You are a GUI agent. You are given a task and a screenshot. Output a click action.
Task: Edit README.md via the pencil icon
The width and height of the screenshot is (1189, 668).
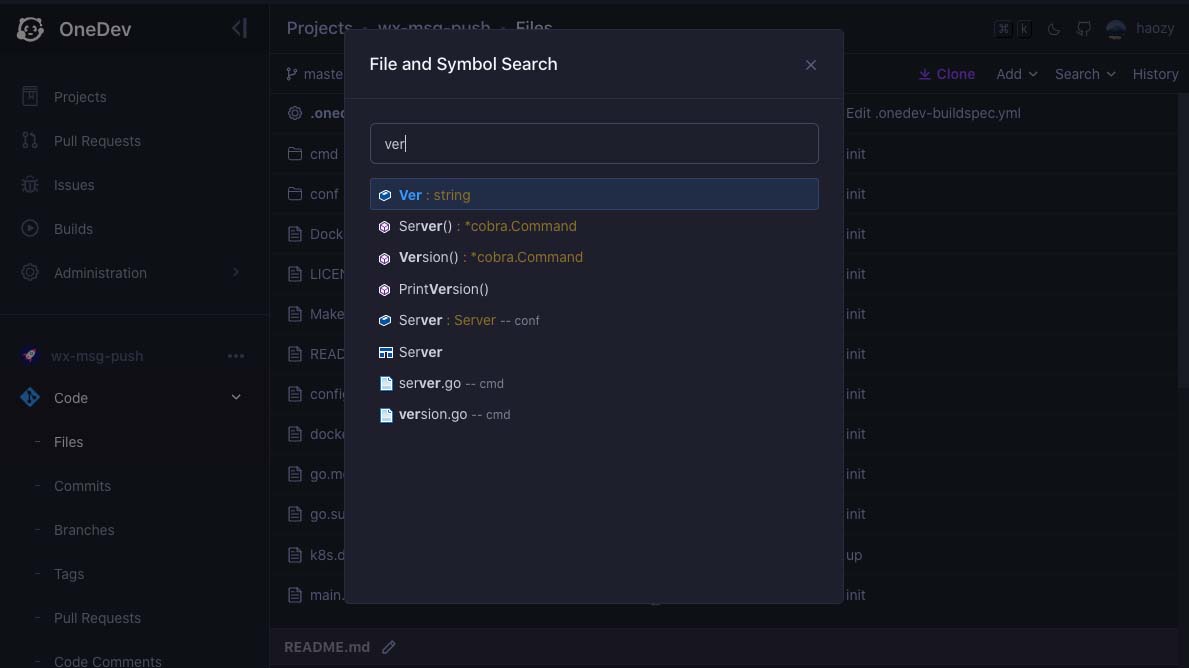pos(388,647)
